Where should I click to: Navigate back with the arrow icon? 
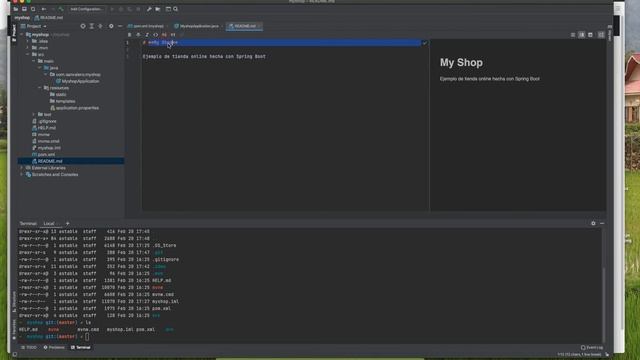44,9
